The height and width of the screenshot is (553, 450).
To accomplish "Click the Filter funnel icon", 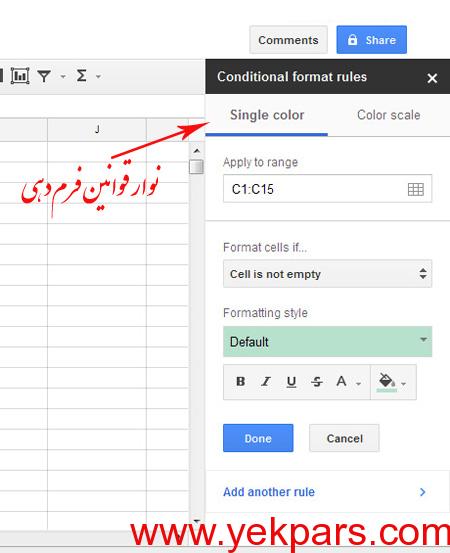I will click(x=44, y=76).
